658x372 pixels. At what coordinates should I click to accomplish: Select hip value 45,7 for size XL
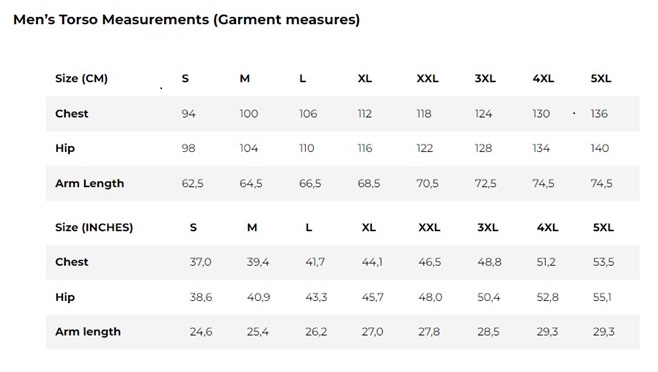click(373, 297)
